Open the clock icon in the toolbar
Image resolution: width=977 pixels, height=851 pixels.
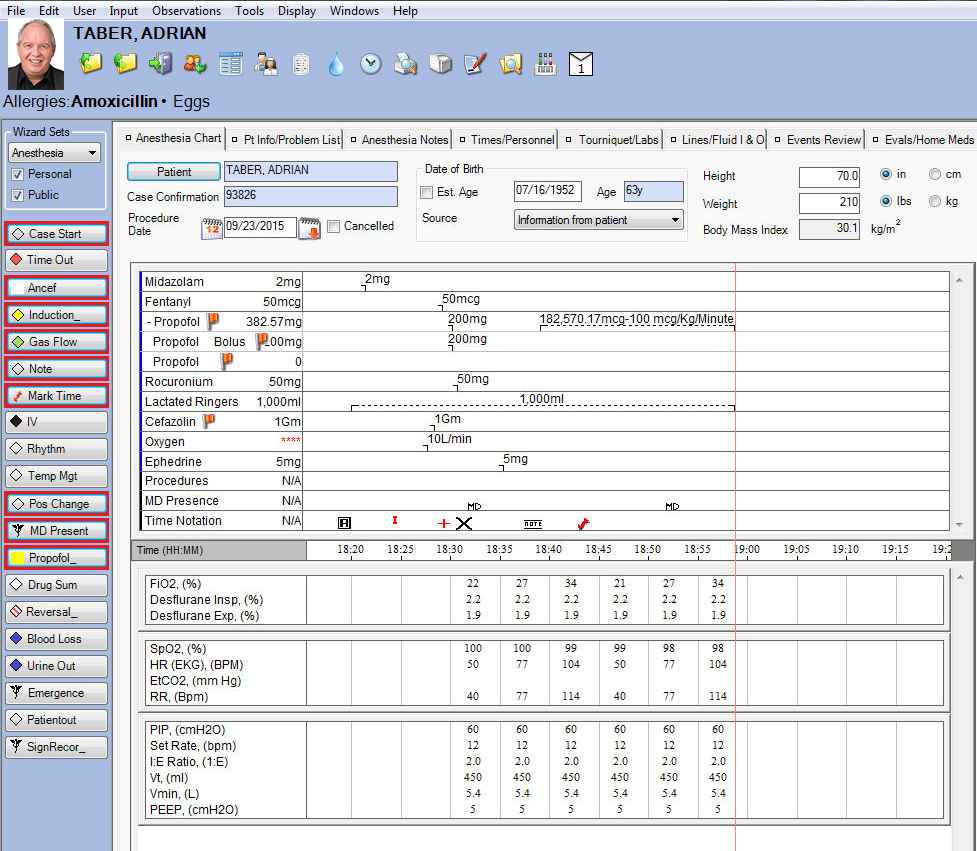(371, 63)
